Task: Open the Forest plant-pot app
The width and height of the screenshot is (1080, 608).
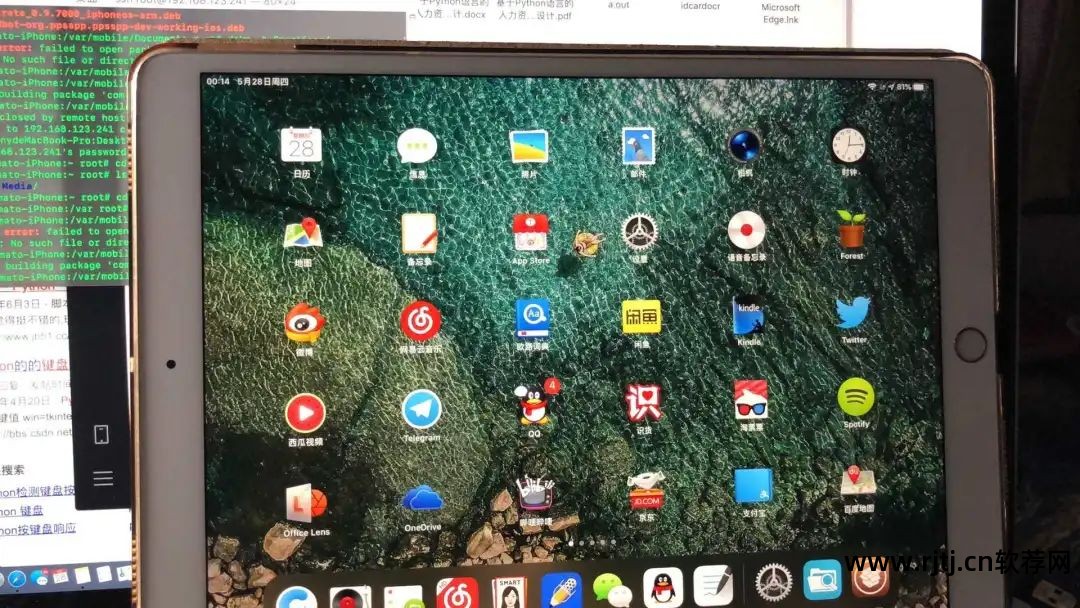Action: pyautogui.click(x=851, y=229)
